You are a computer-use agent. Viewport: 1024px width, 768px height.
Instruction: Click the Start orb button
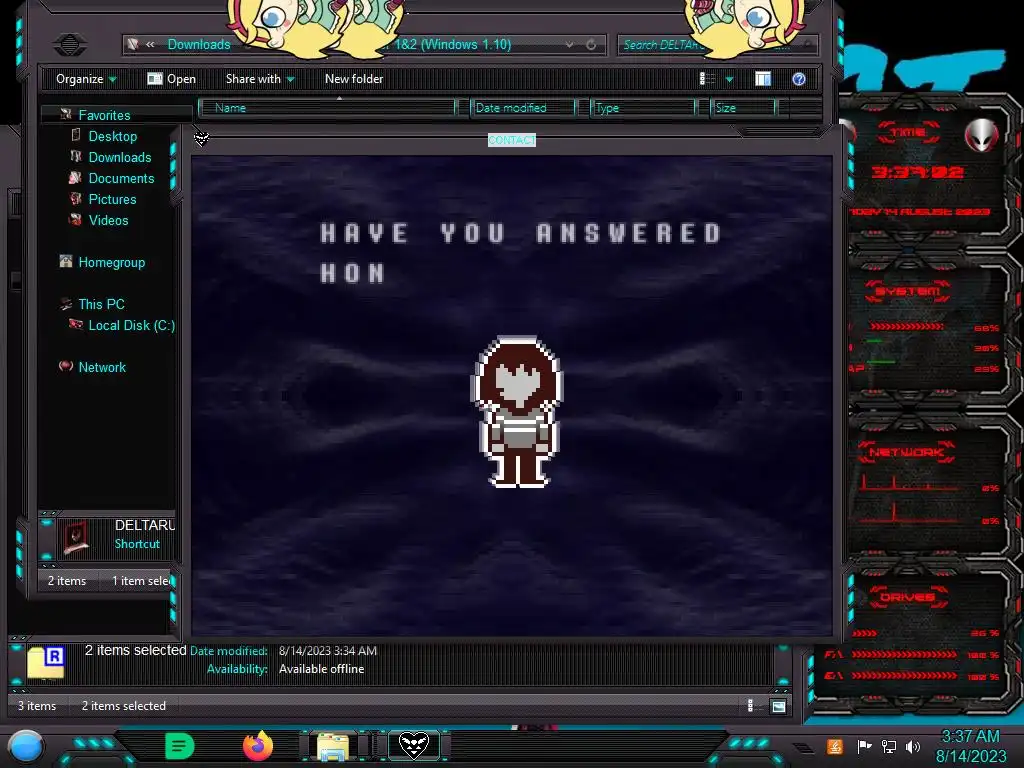pos(26,746)
